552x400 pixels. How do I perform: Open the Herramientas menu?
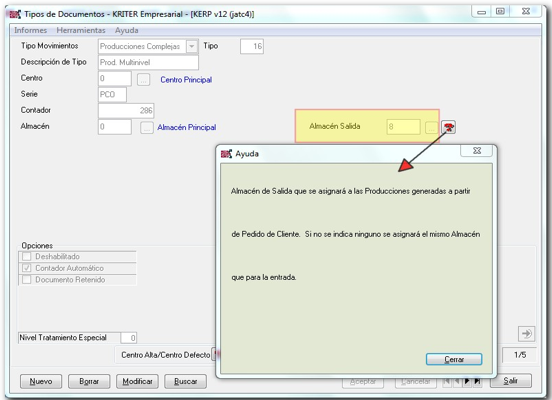click(81, 30)
